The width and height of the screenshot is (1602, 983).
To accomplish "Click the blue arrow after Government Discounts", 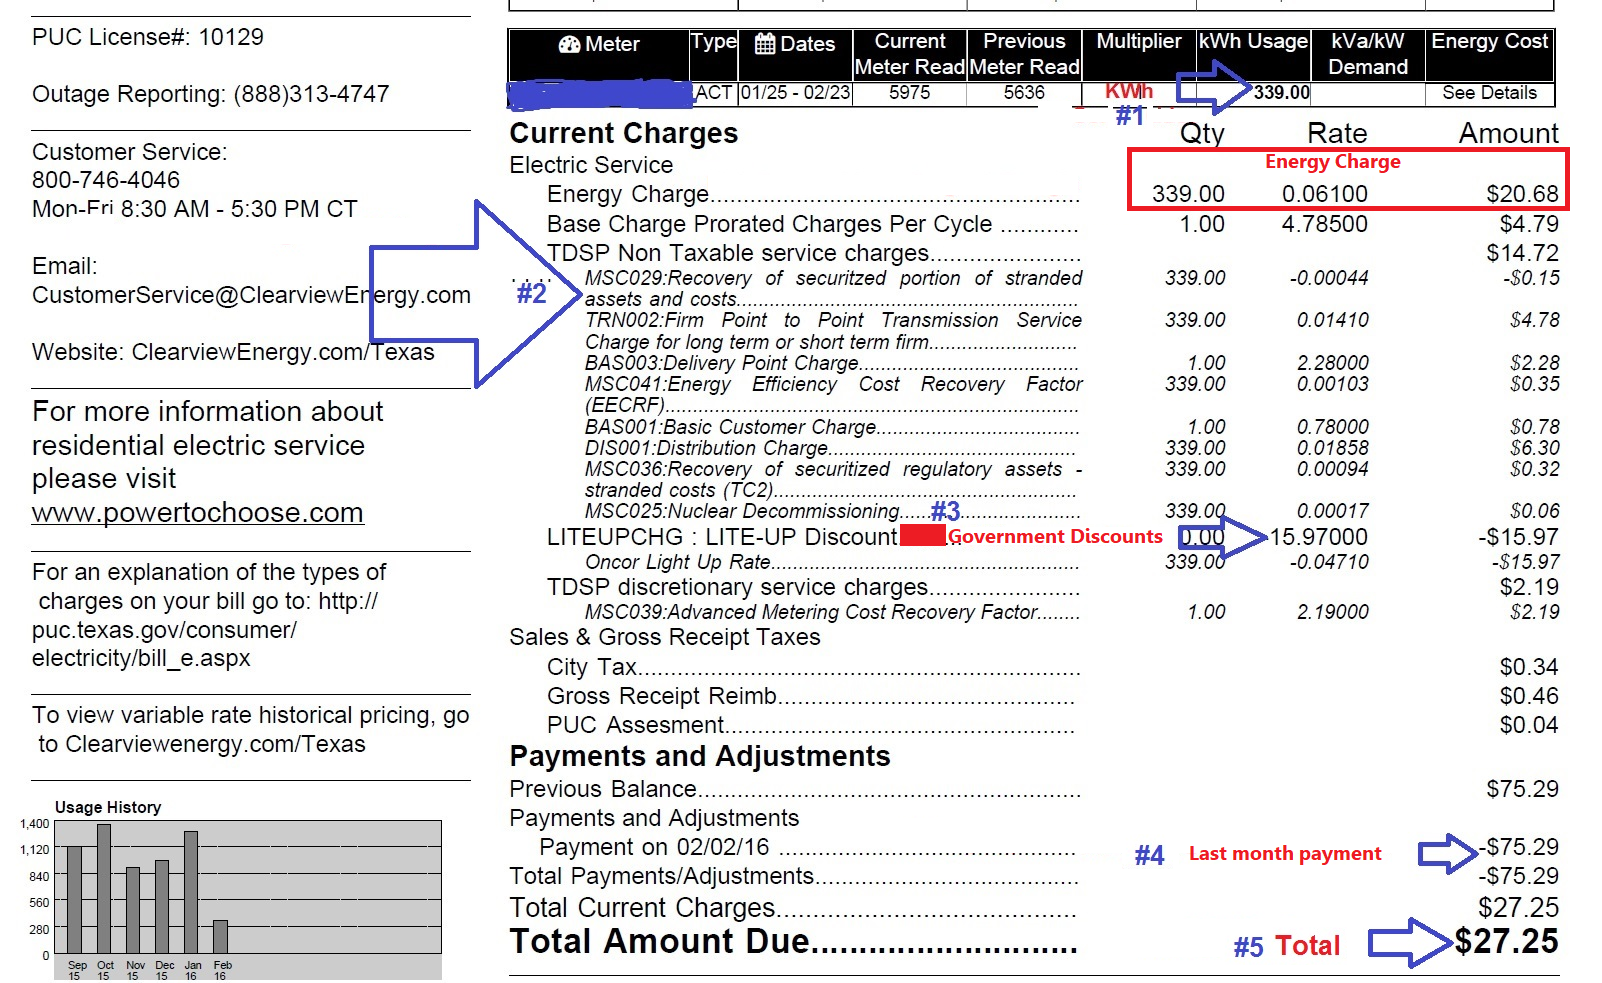I will point(1225,537).
